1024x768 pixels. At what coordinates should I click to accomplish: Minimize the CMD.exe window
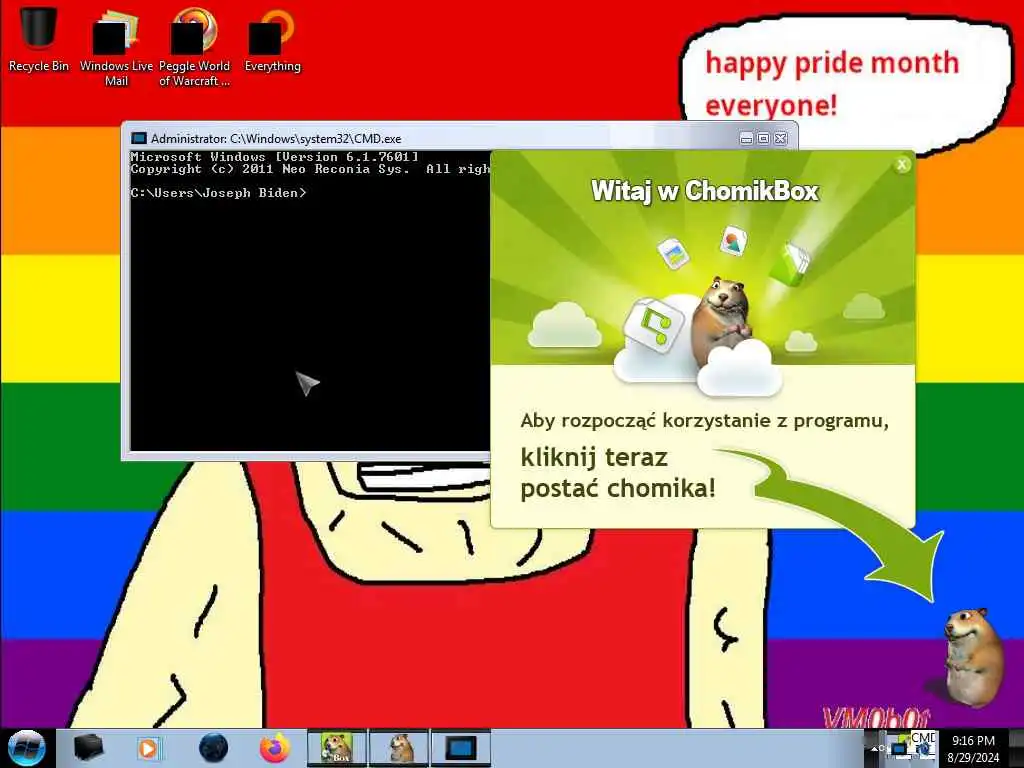[x=746, y=138]
